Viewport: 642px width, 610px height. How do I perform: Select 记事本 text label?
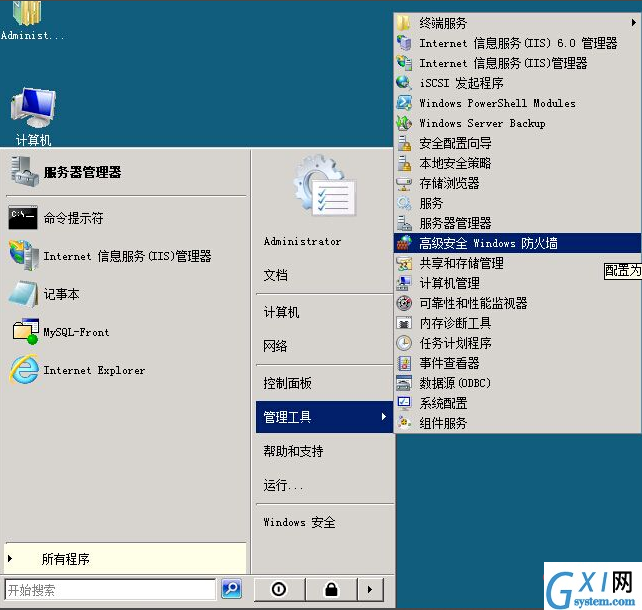coord(61,294)
